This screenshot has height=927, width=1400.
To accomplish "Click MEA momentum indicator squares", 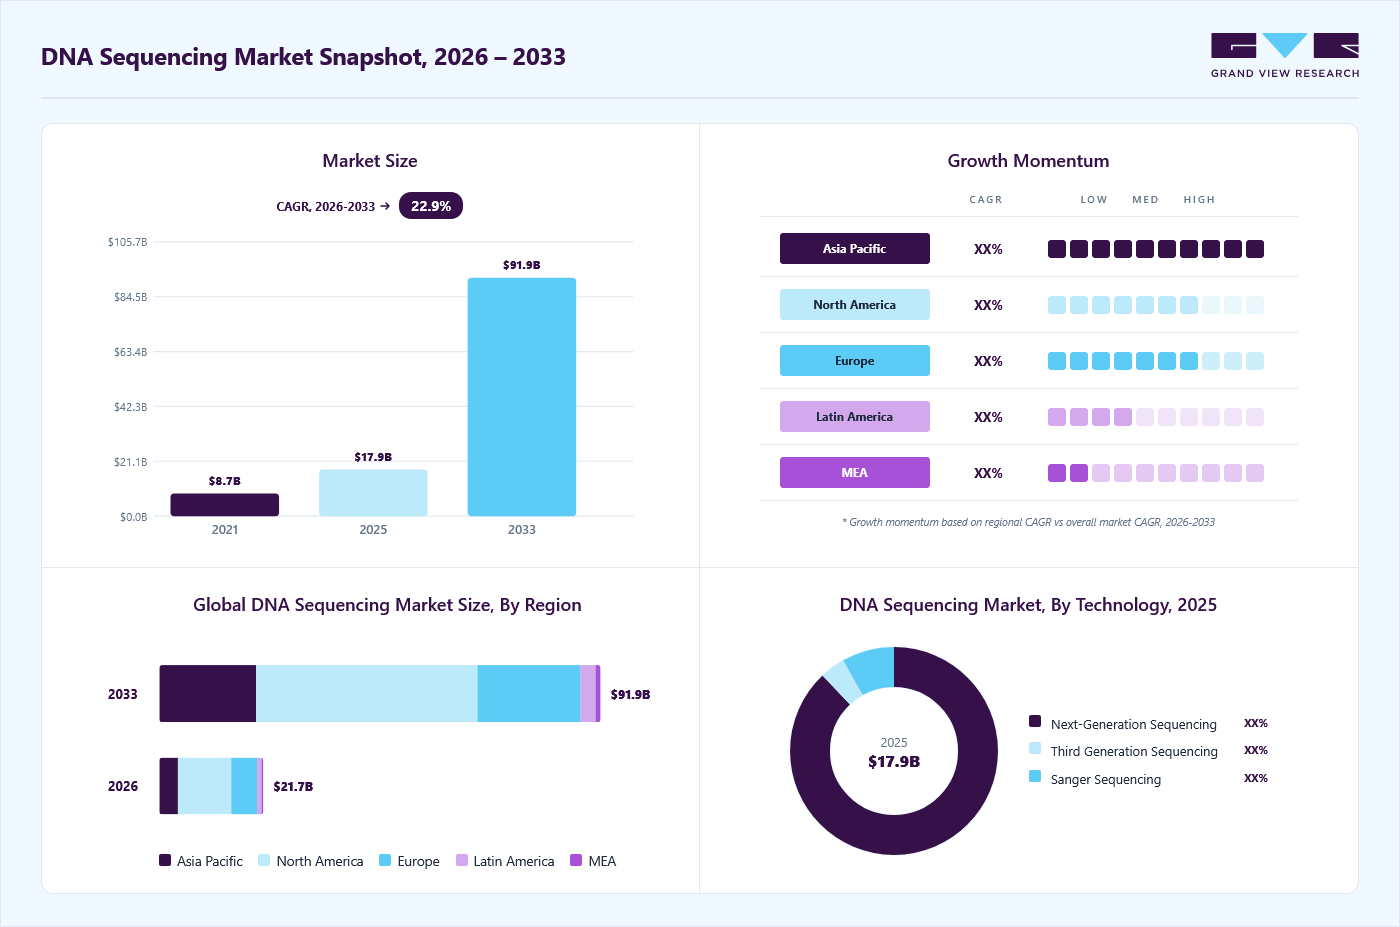I will [1156, 473].
